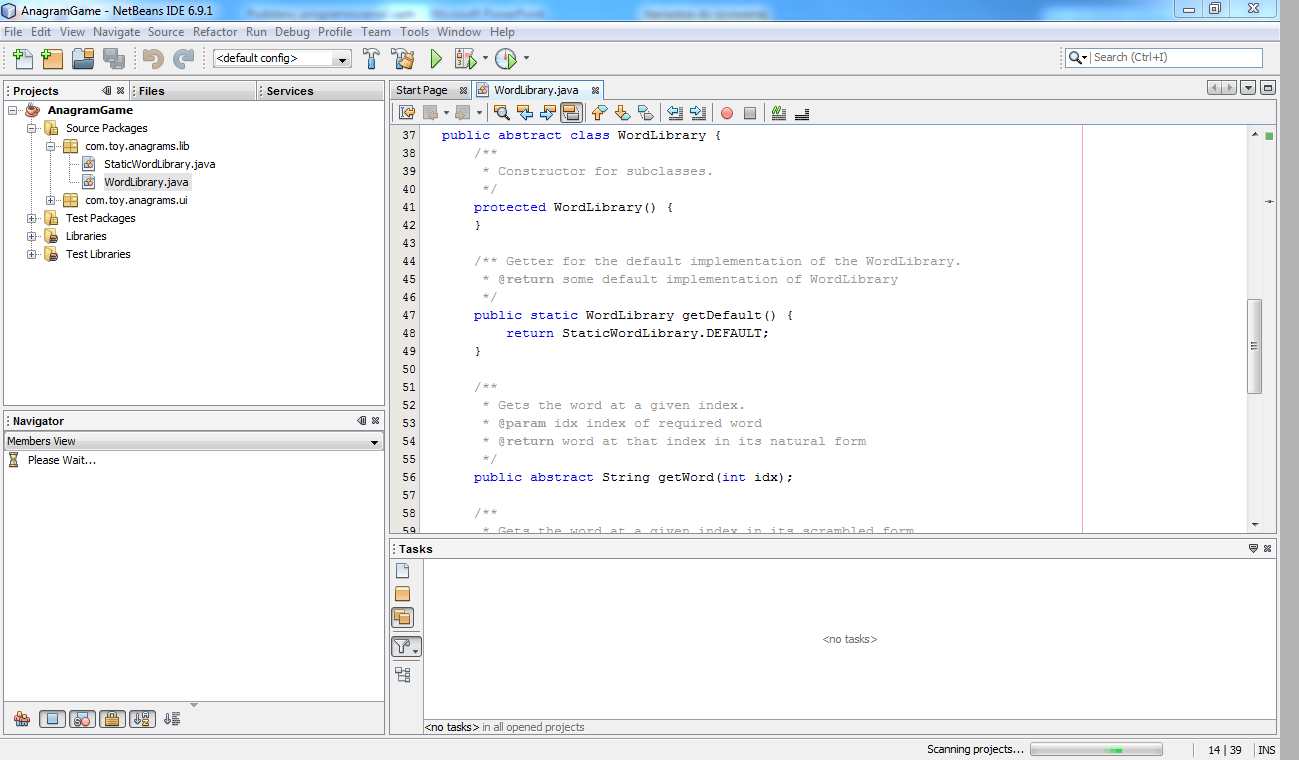Click the New File toolbar icon

23,58
